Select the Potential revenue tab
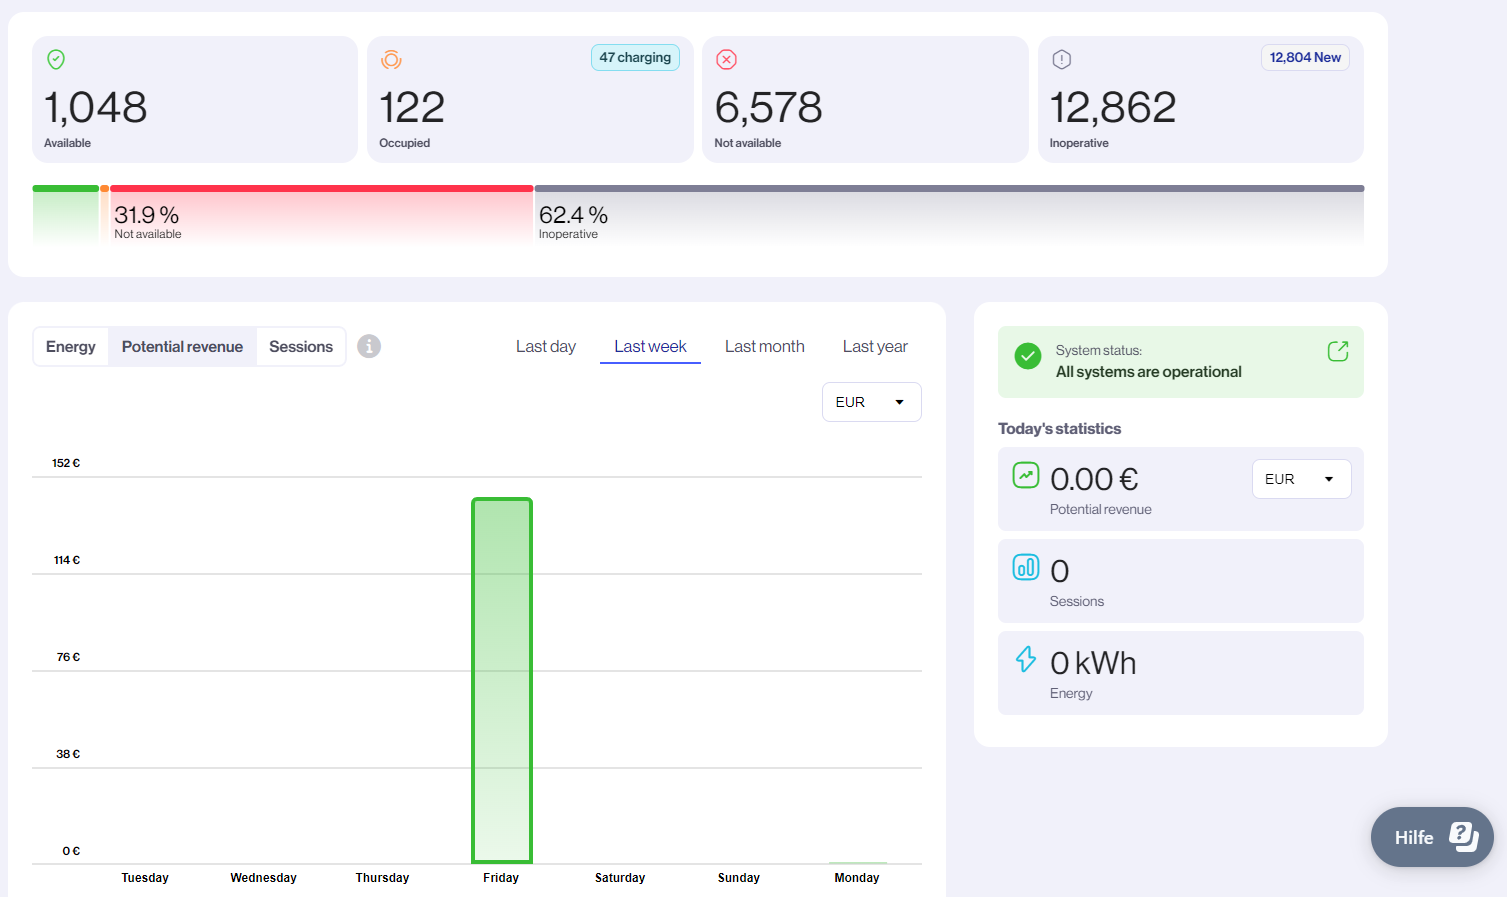This screenshot has width=1507, height=897. 182,347
